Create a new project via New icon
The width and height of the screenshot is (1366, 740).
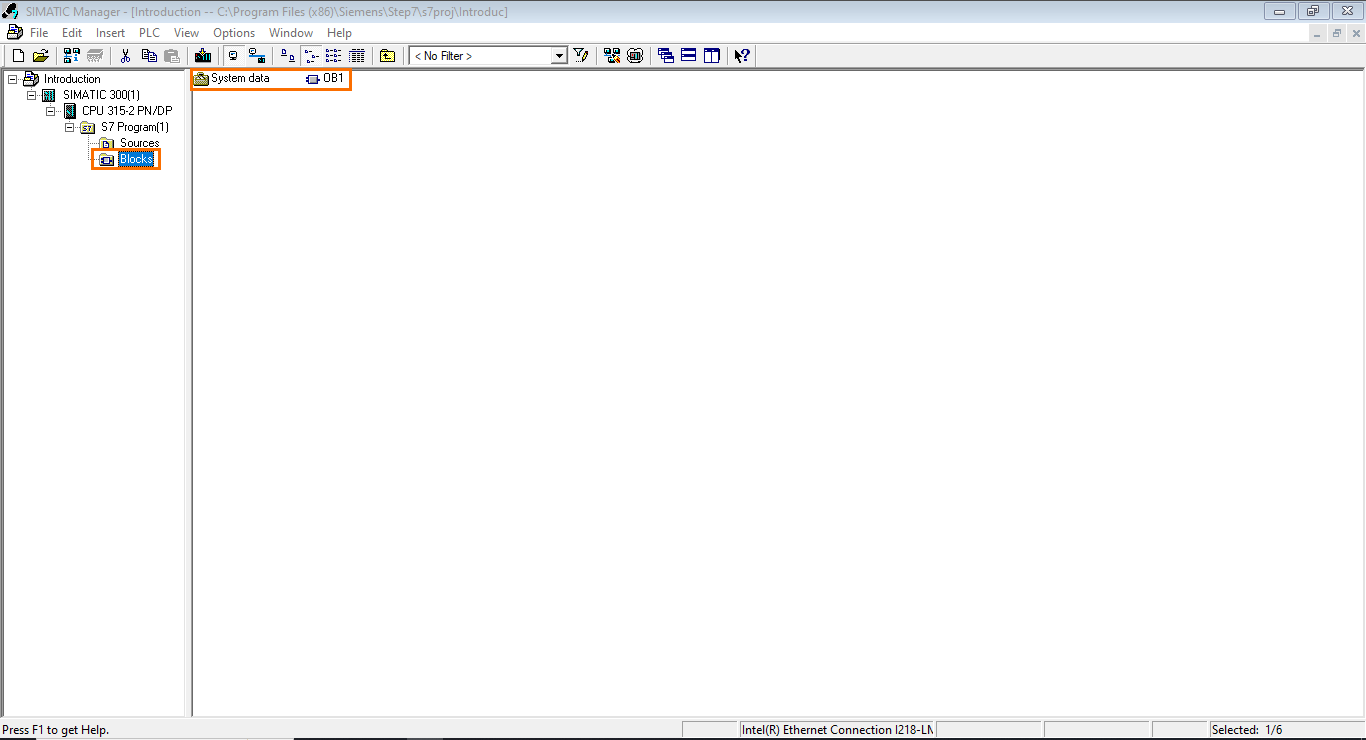point(17,55)
